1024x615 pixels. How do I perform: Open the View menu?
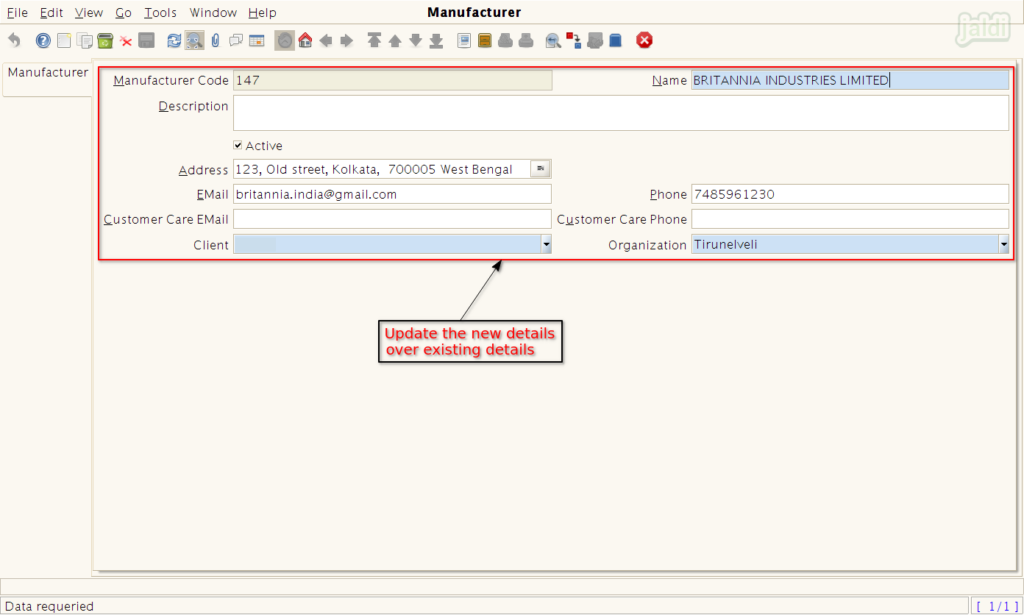coord(89,12)
